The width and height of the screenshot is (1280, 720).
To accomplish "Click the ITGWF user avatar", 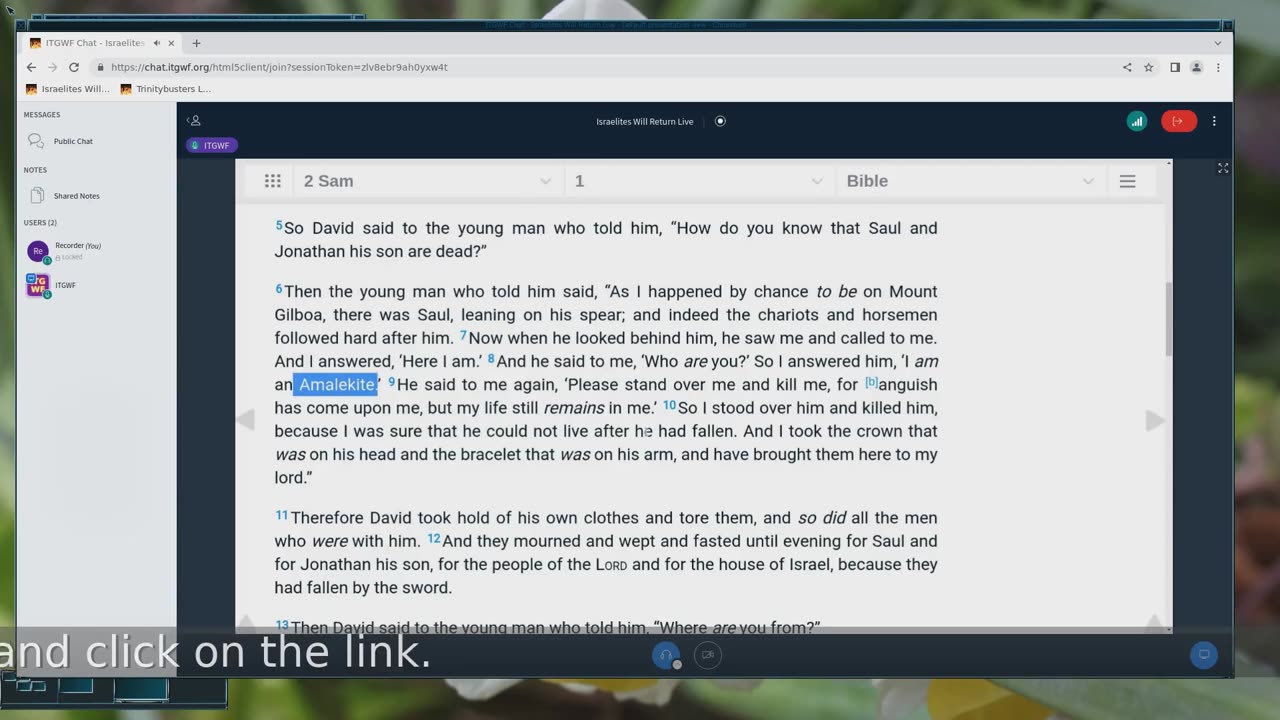I will tap(37, 285).
